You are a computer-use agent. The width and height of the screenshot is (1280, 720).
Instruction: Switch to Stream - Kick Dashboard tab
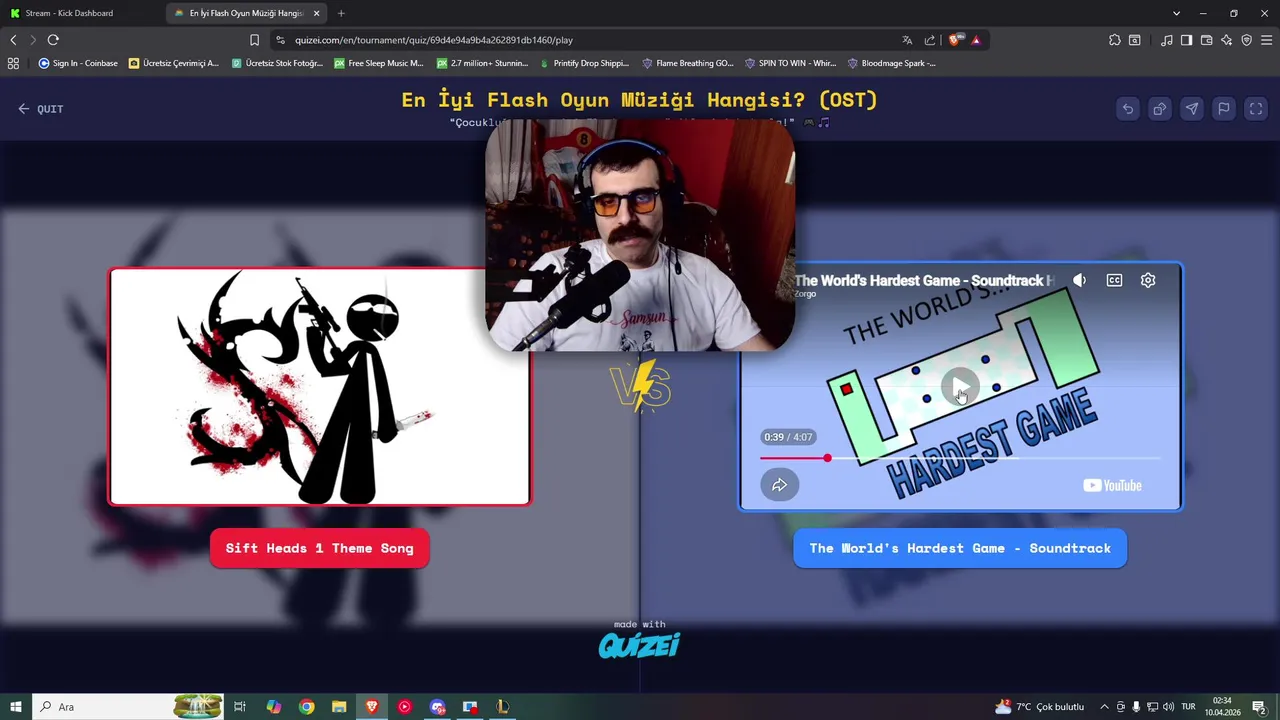point(80,13)
